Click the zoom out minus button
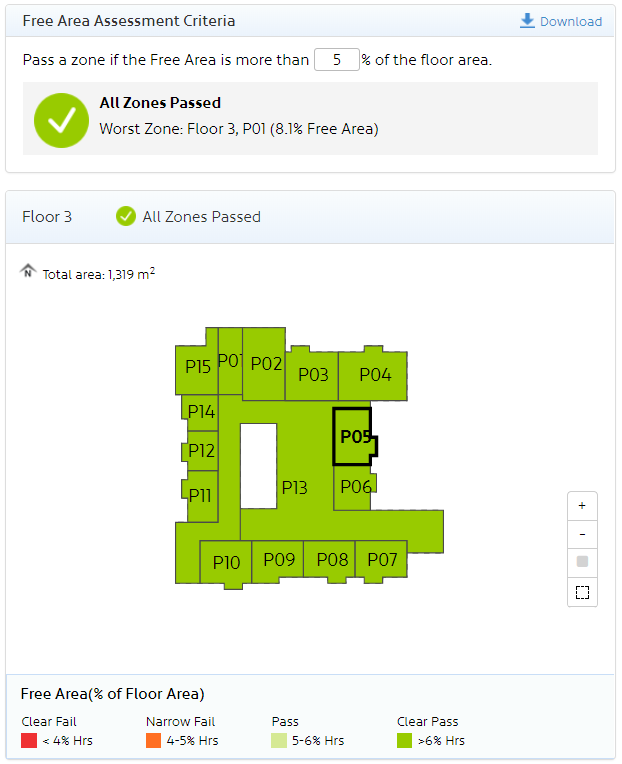Viewport: 622px width, 764px height. point(582,534)
